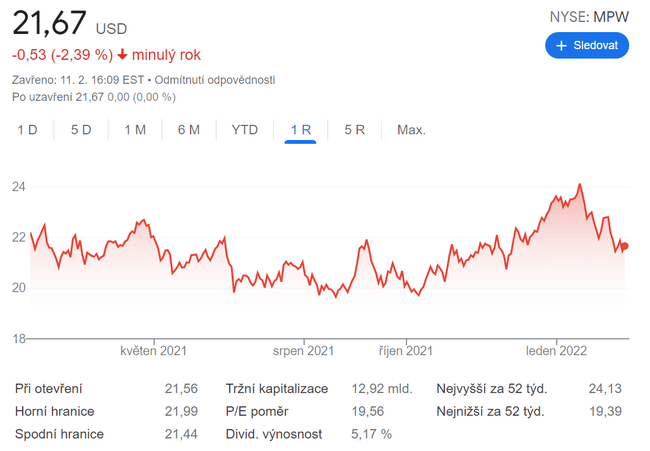Click the Divid. výnosnost statistic label
This screenshot has width=650, height=451.
(x=276, y=434)
